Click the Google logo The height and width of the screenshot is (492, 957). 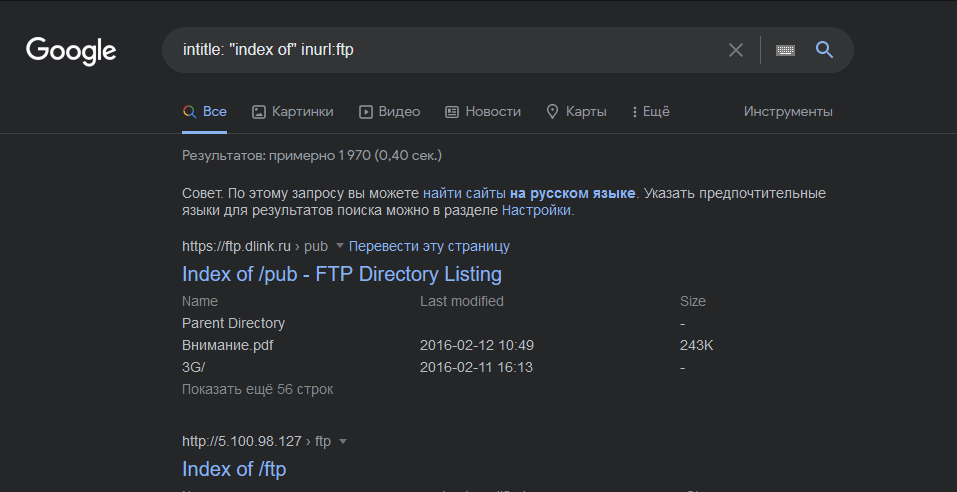point(71,50)
